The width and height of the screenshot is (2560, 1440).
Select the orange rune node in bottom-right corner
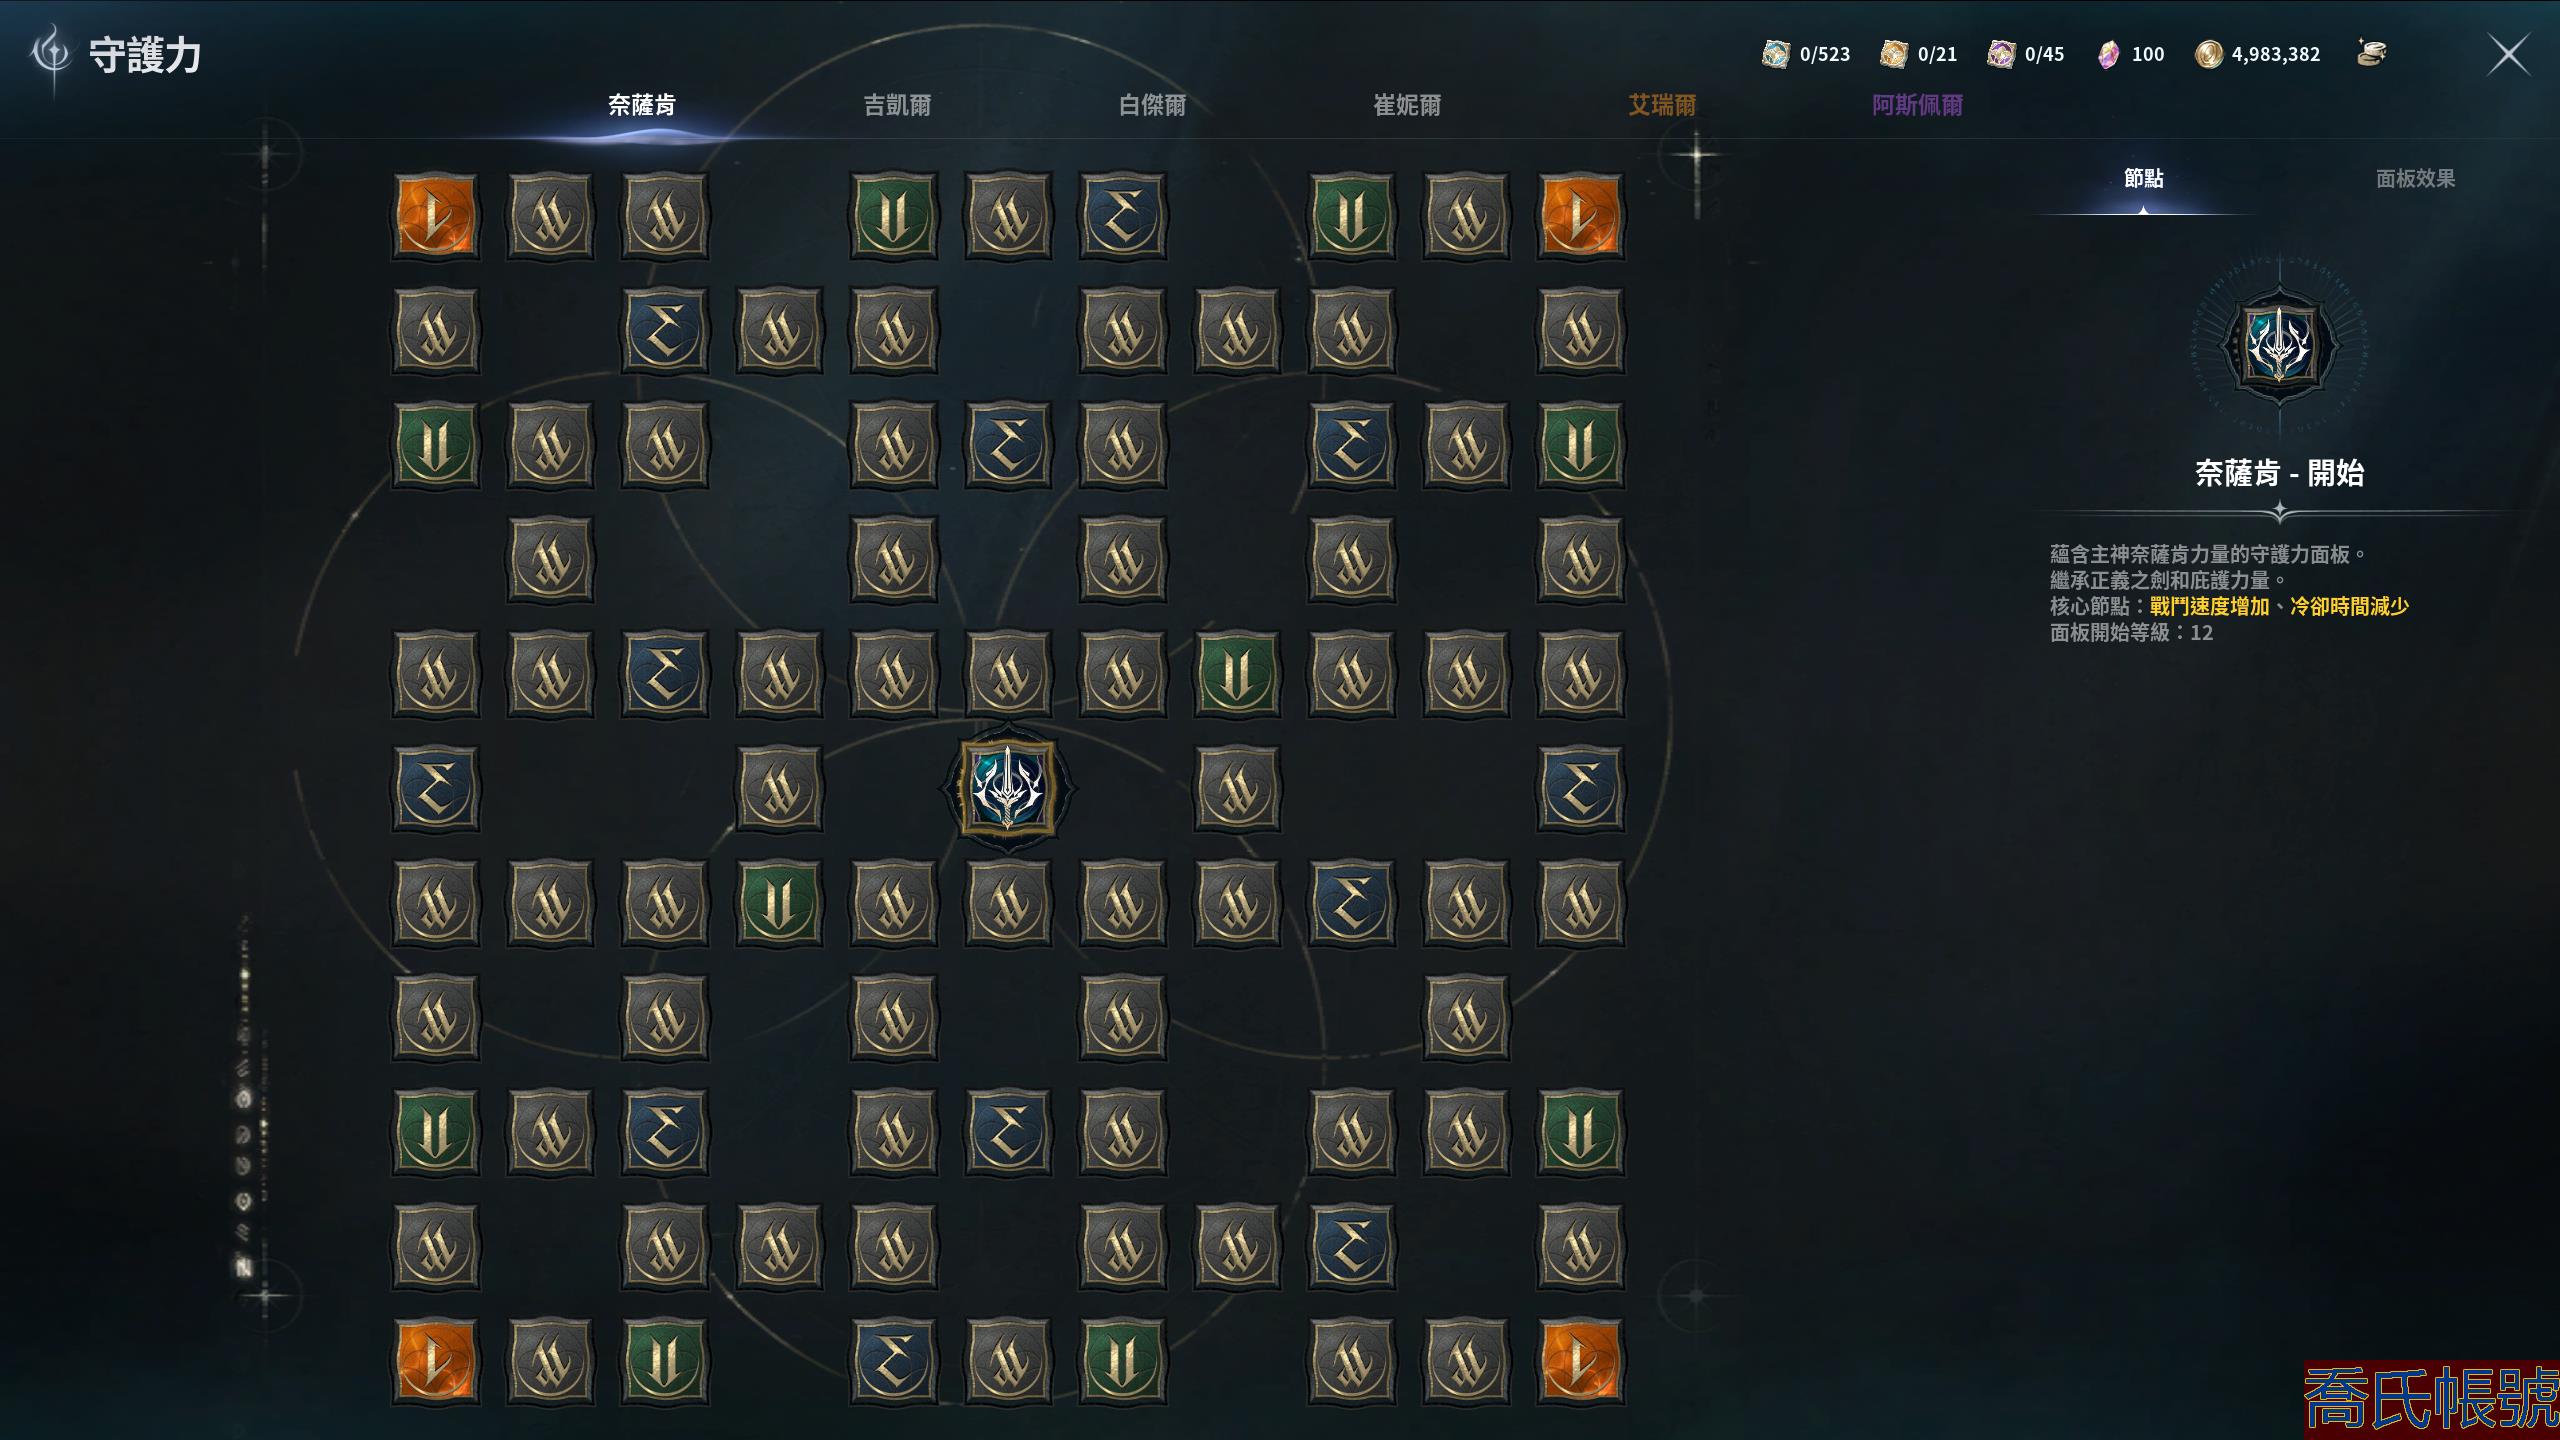[1580, 1361]
